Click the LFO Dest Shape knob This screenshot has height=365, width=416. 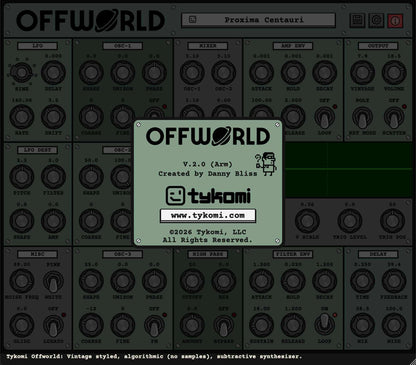click(22, 221)
